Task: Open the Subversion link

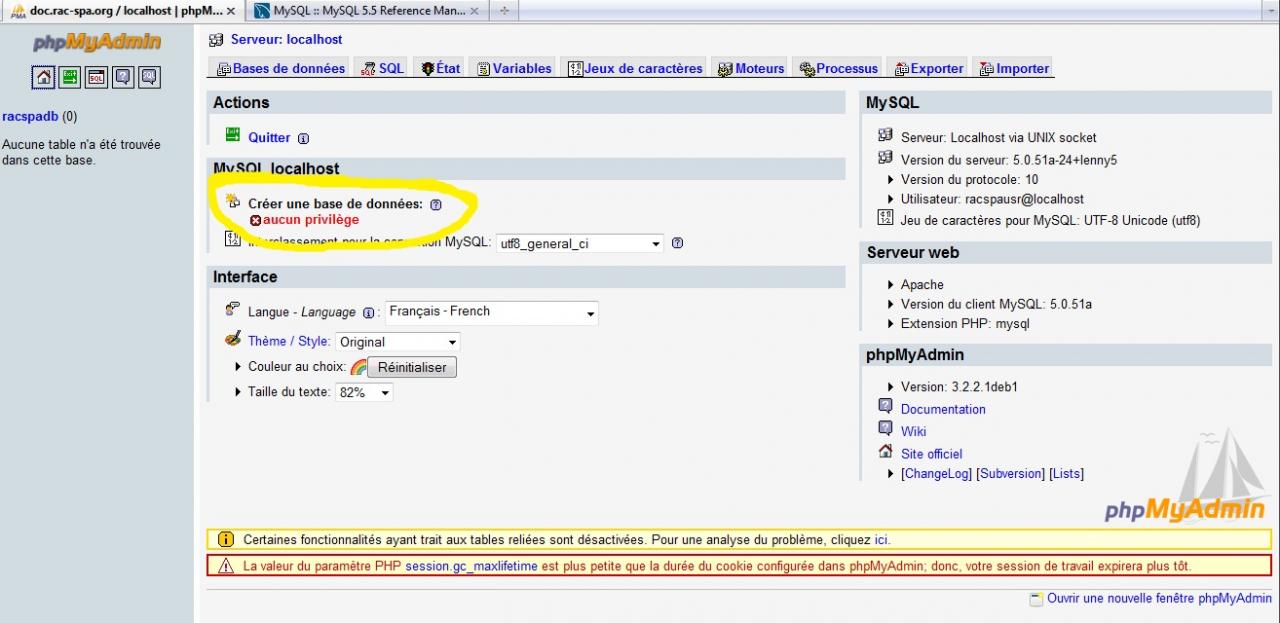Action: coord(1010,474)
